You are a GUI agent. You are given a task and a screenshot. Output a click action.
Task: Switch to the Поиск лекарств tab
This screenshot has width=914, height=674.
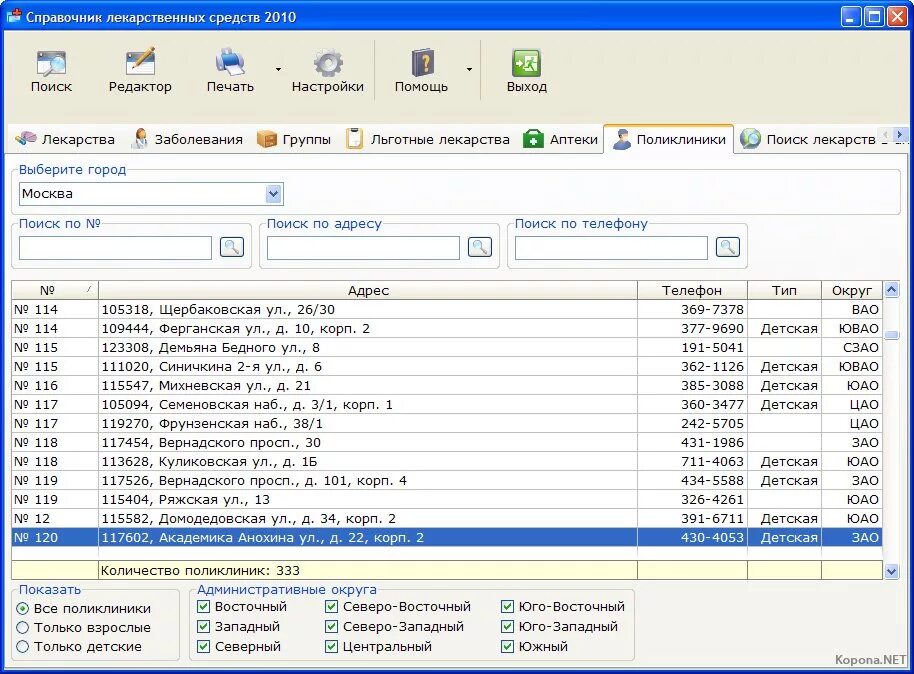pyautogui.click(x=808, y=139)
